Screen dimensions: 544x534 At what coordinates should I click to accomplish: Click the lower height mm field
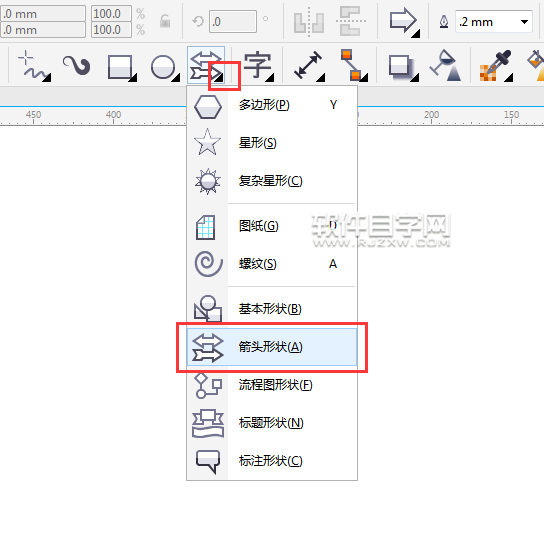43,30
